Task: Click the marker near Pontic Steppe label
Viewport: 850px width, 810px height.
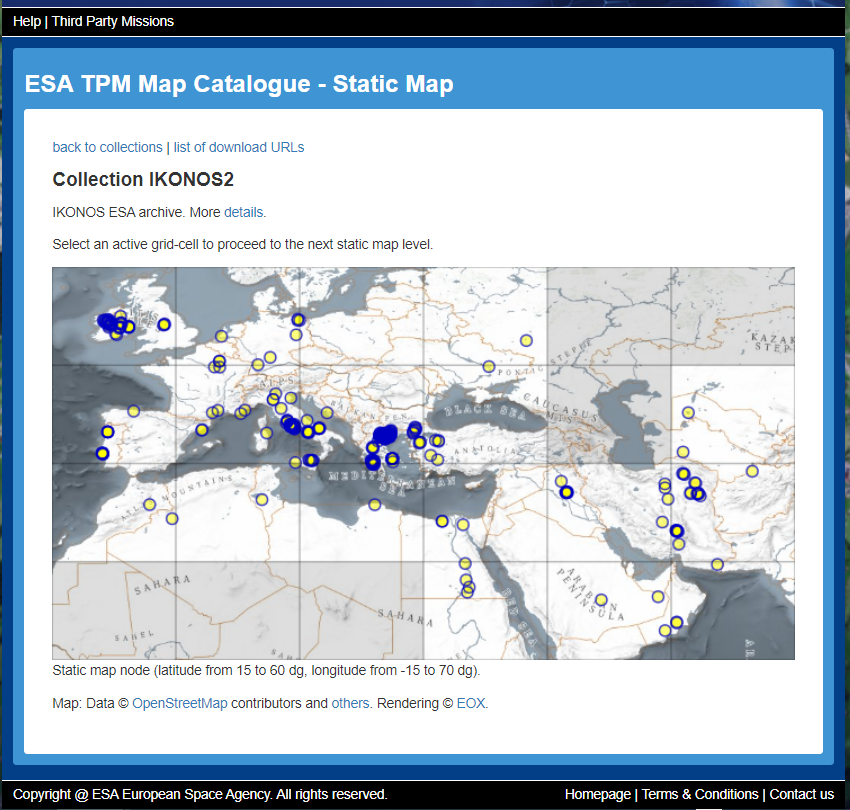Action: (x=489, y=367)
